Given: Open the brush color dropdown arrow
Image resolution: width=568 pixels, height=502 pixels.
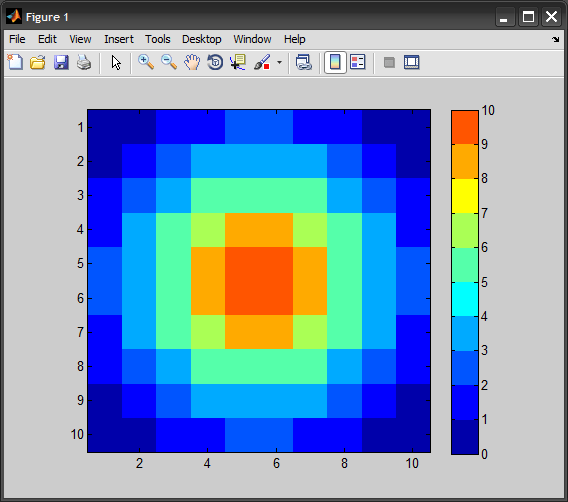Looking at the screenshot, I should coord(279,62).
